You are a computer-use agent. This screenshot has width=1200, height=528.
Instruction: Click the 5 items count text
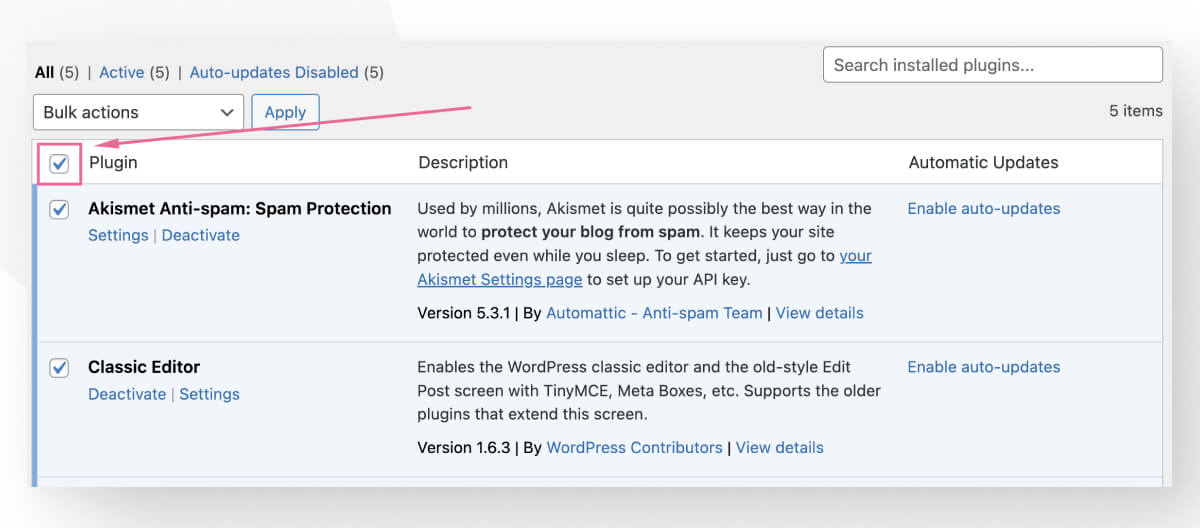pyautogui.click(x=1136, y=111)
